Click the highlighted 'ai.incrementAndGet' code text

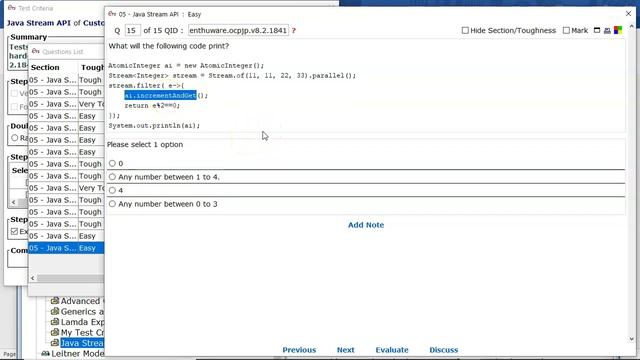160,96
